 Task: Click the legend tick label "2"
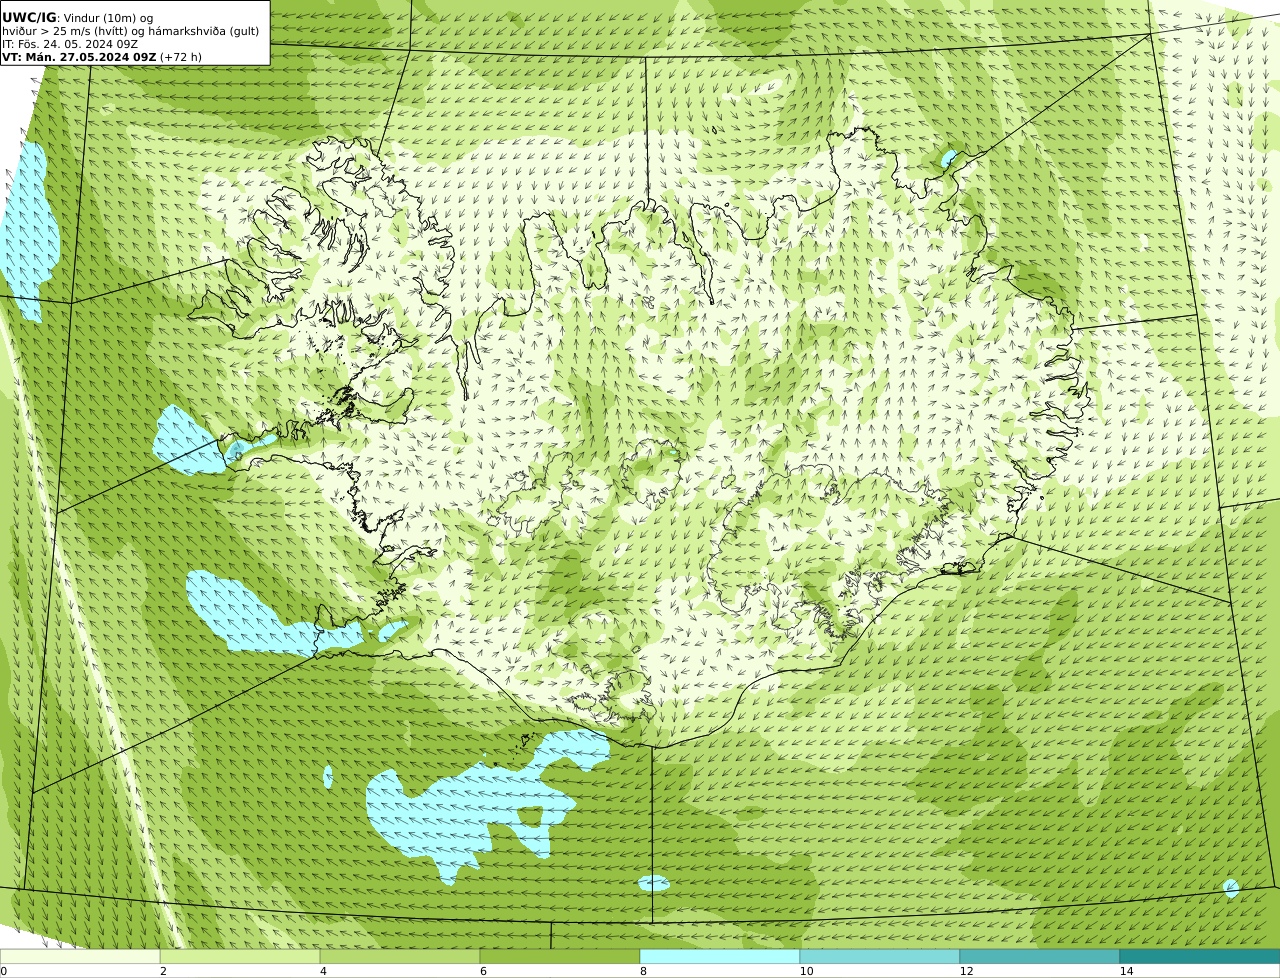point(163,971)
